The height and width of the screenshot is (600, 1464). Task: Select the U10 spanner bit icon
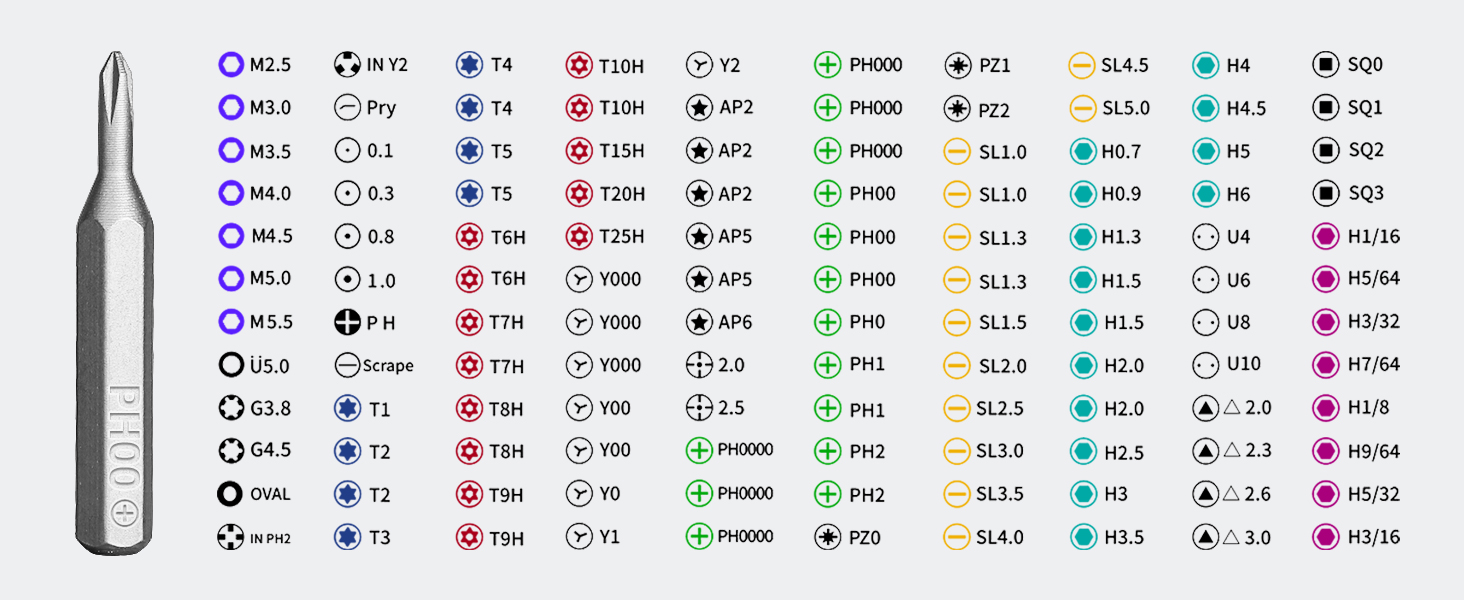coord(1205,365)
